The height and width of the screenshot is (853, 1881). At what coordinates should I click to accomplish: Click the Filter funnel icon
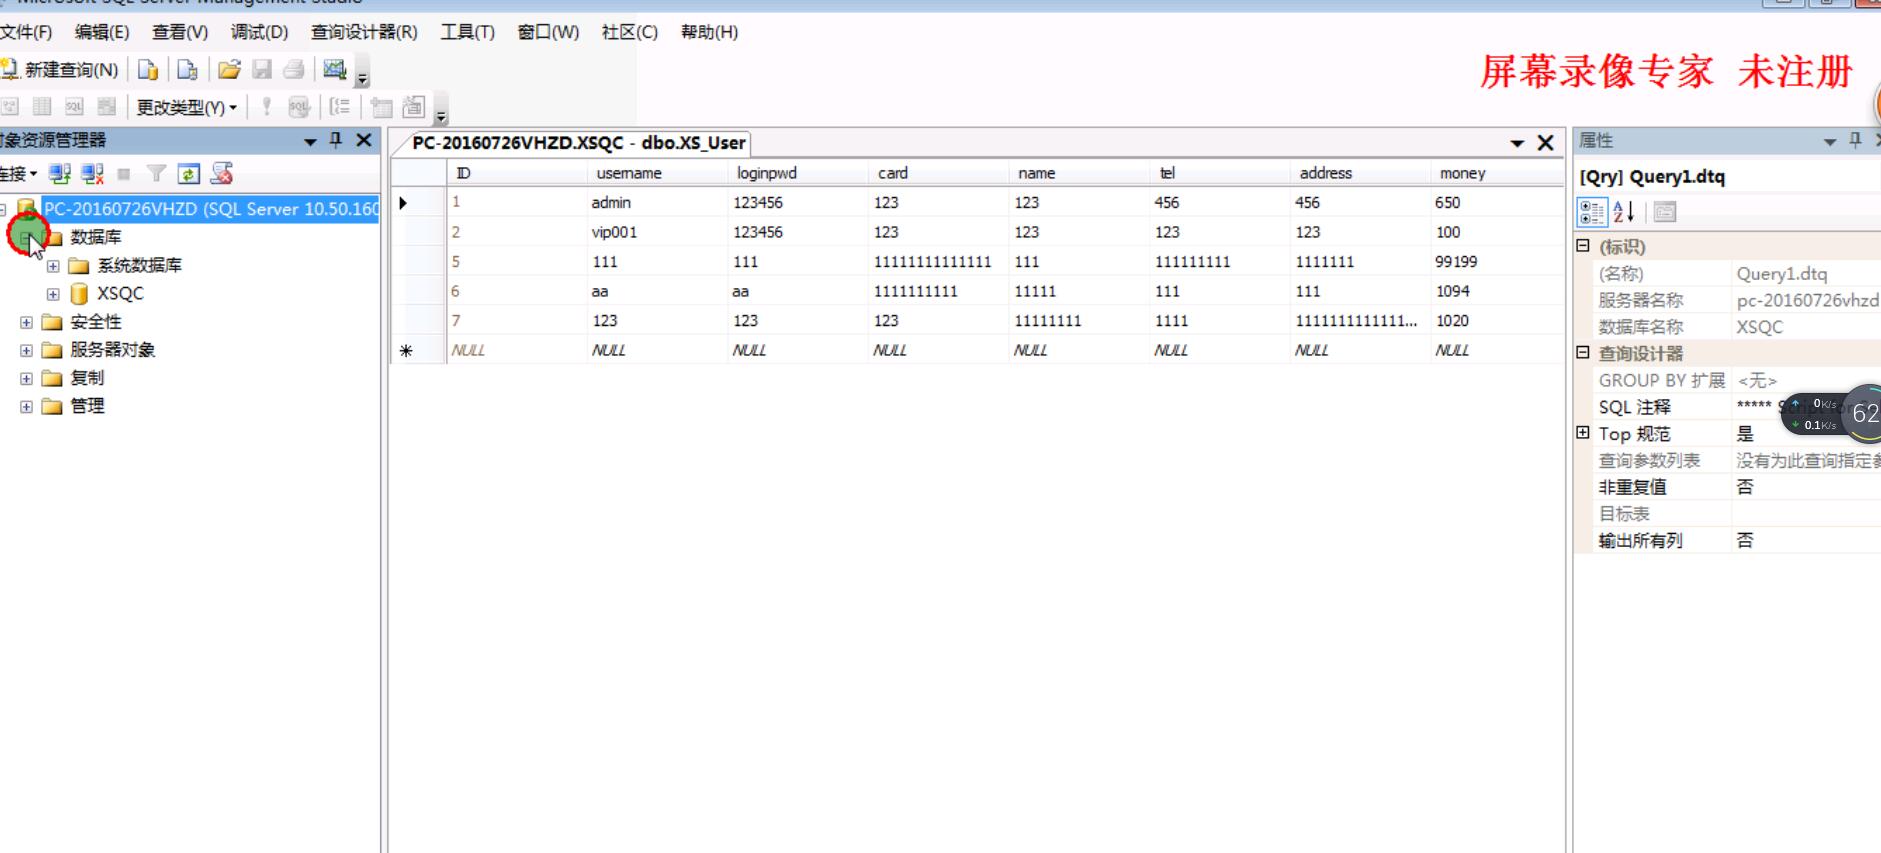click(x=156, y=174)
